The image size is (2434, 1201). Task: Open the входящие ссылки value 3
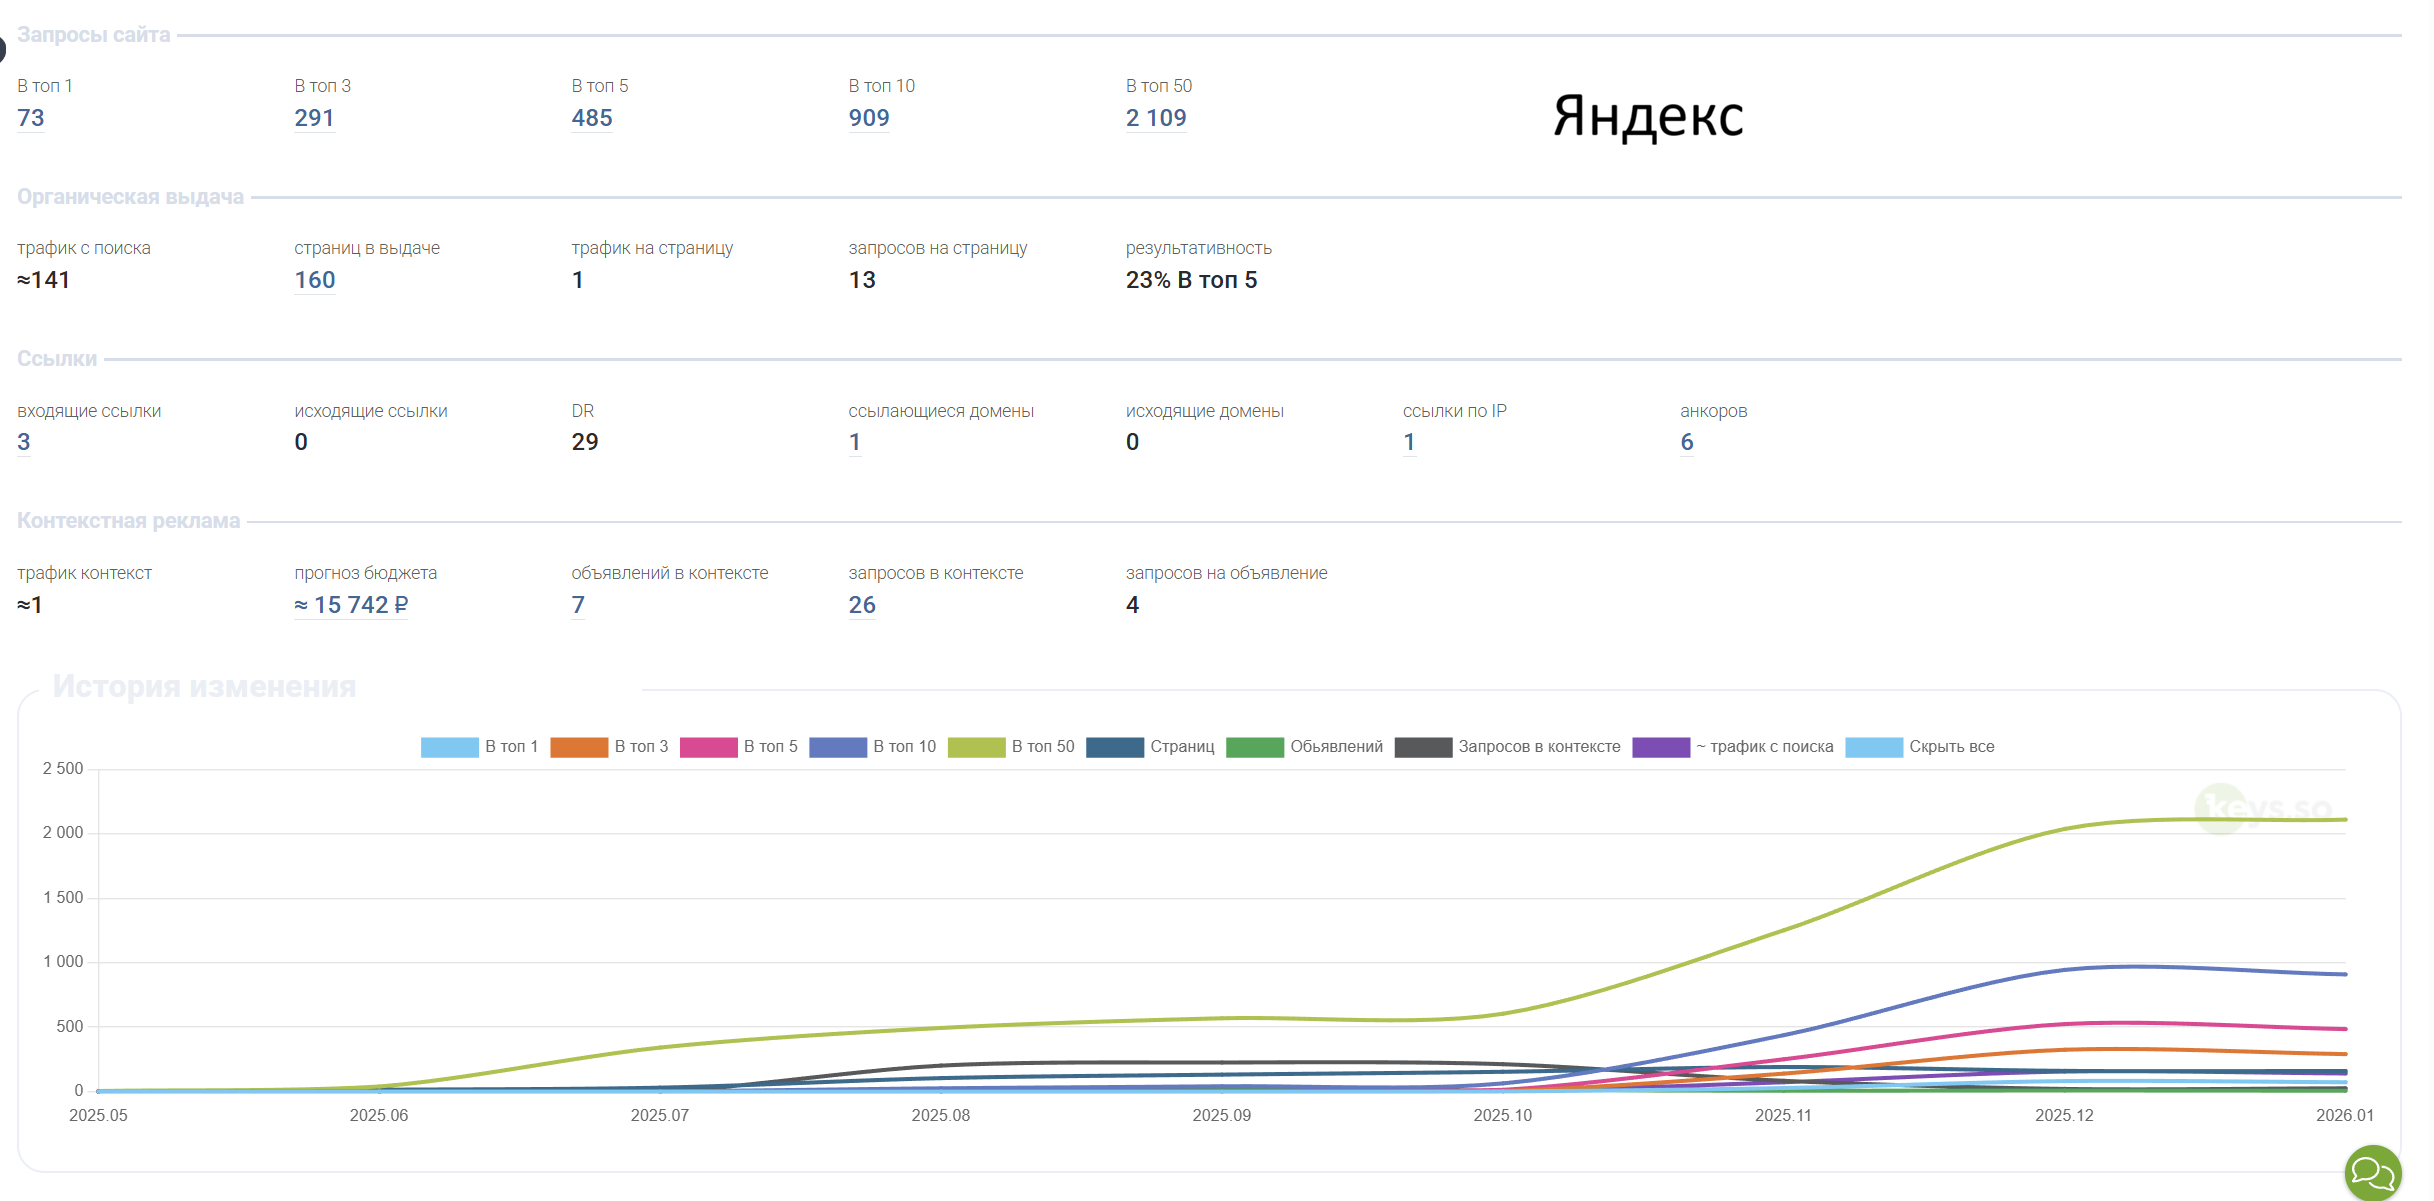pos(24,442)
